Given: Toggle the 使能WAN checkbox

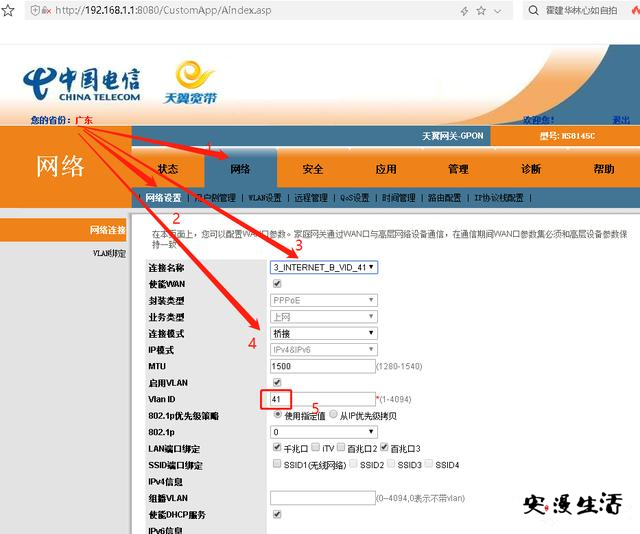Looking at the screenshot, I should (x=277, y=284).
